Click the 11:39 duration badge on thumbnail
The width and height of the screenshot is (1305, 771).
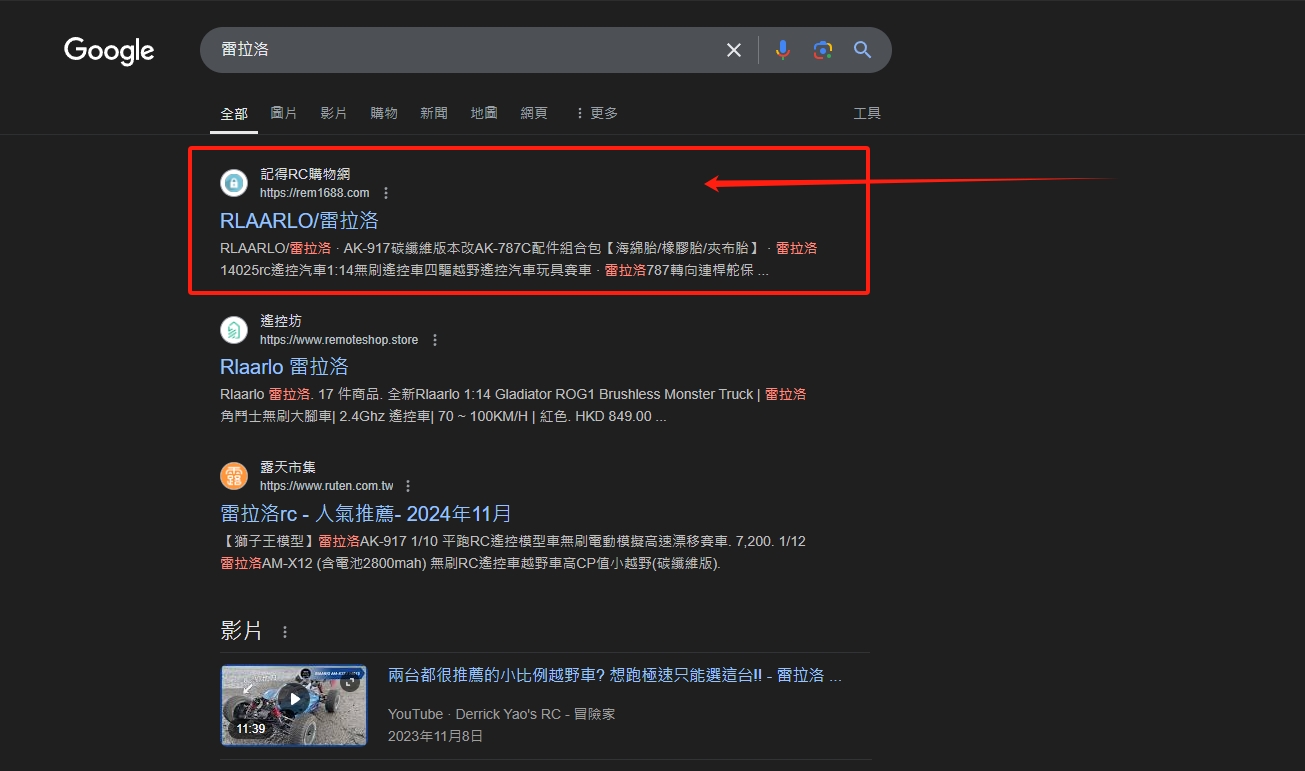[250, 729]
